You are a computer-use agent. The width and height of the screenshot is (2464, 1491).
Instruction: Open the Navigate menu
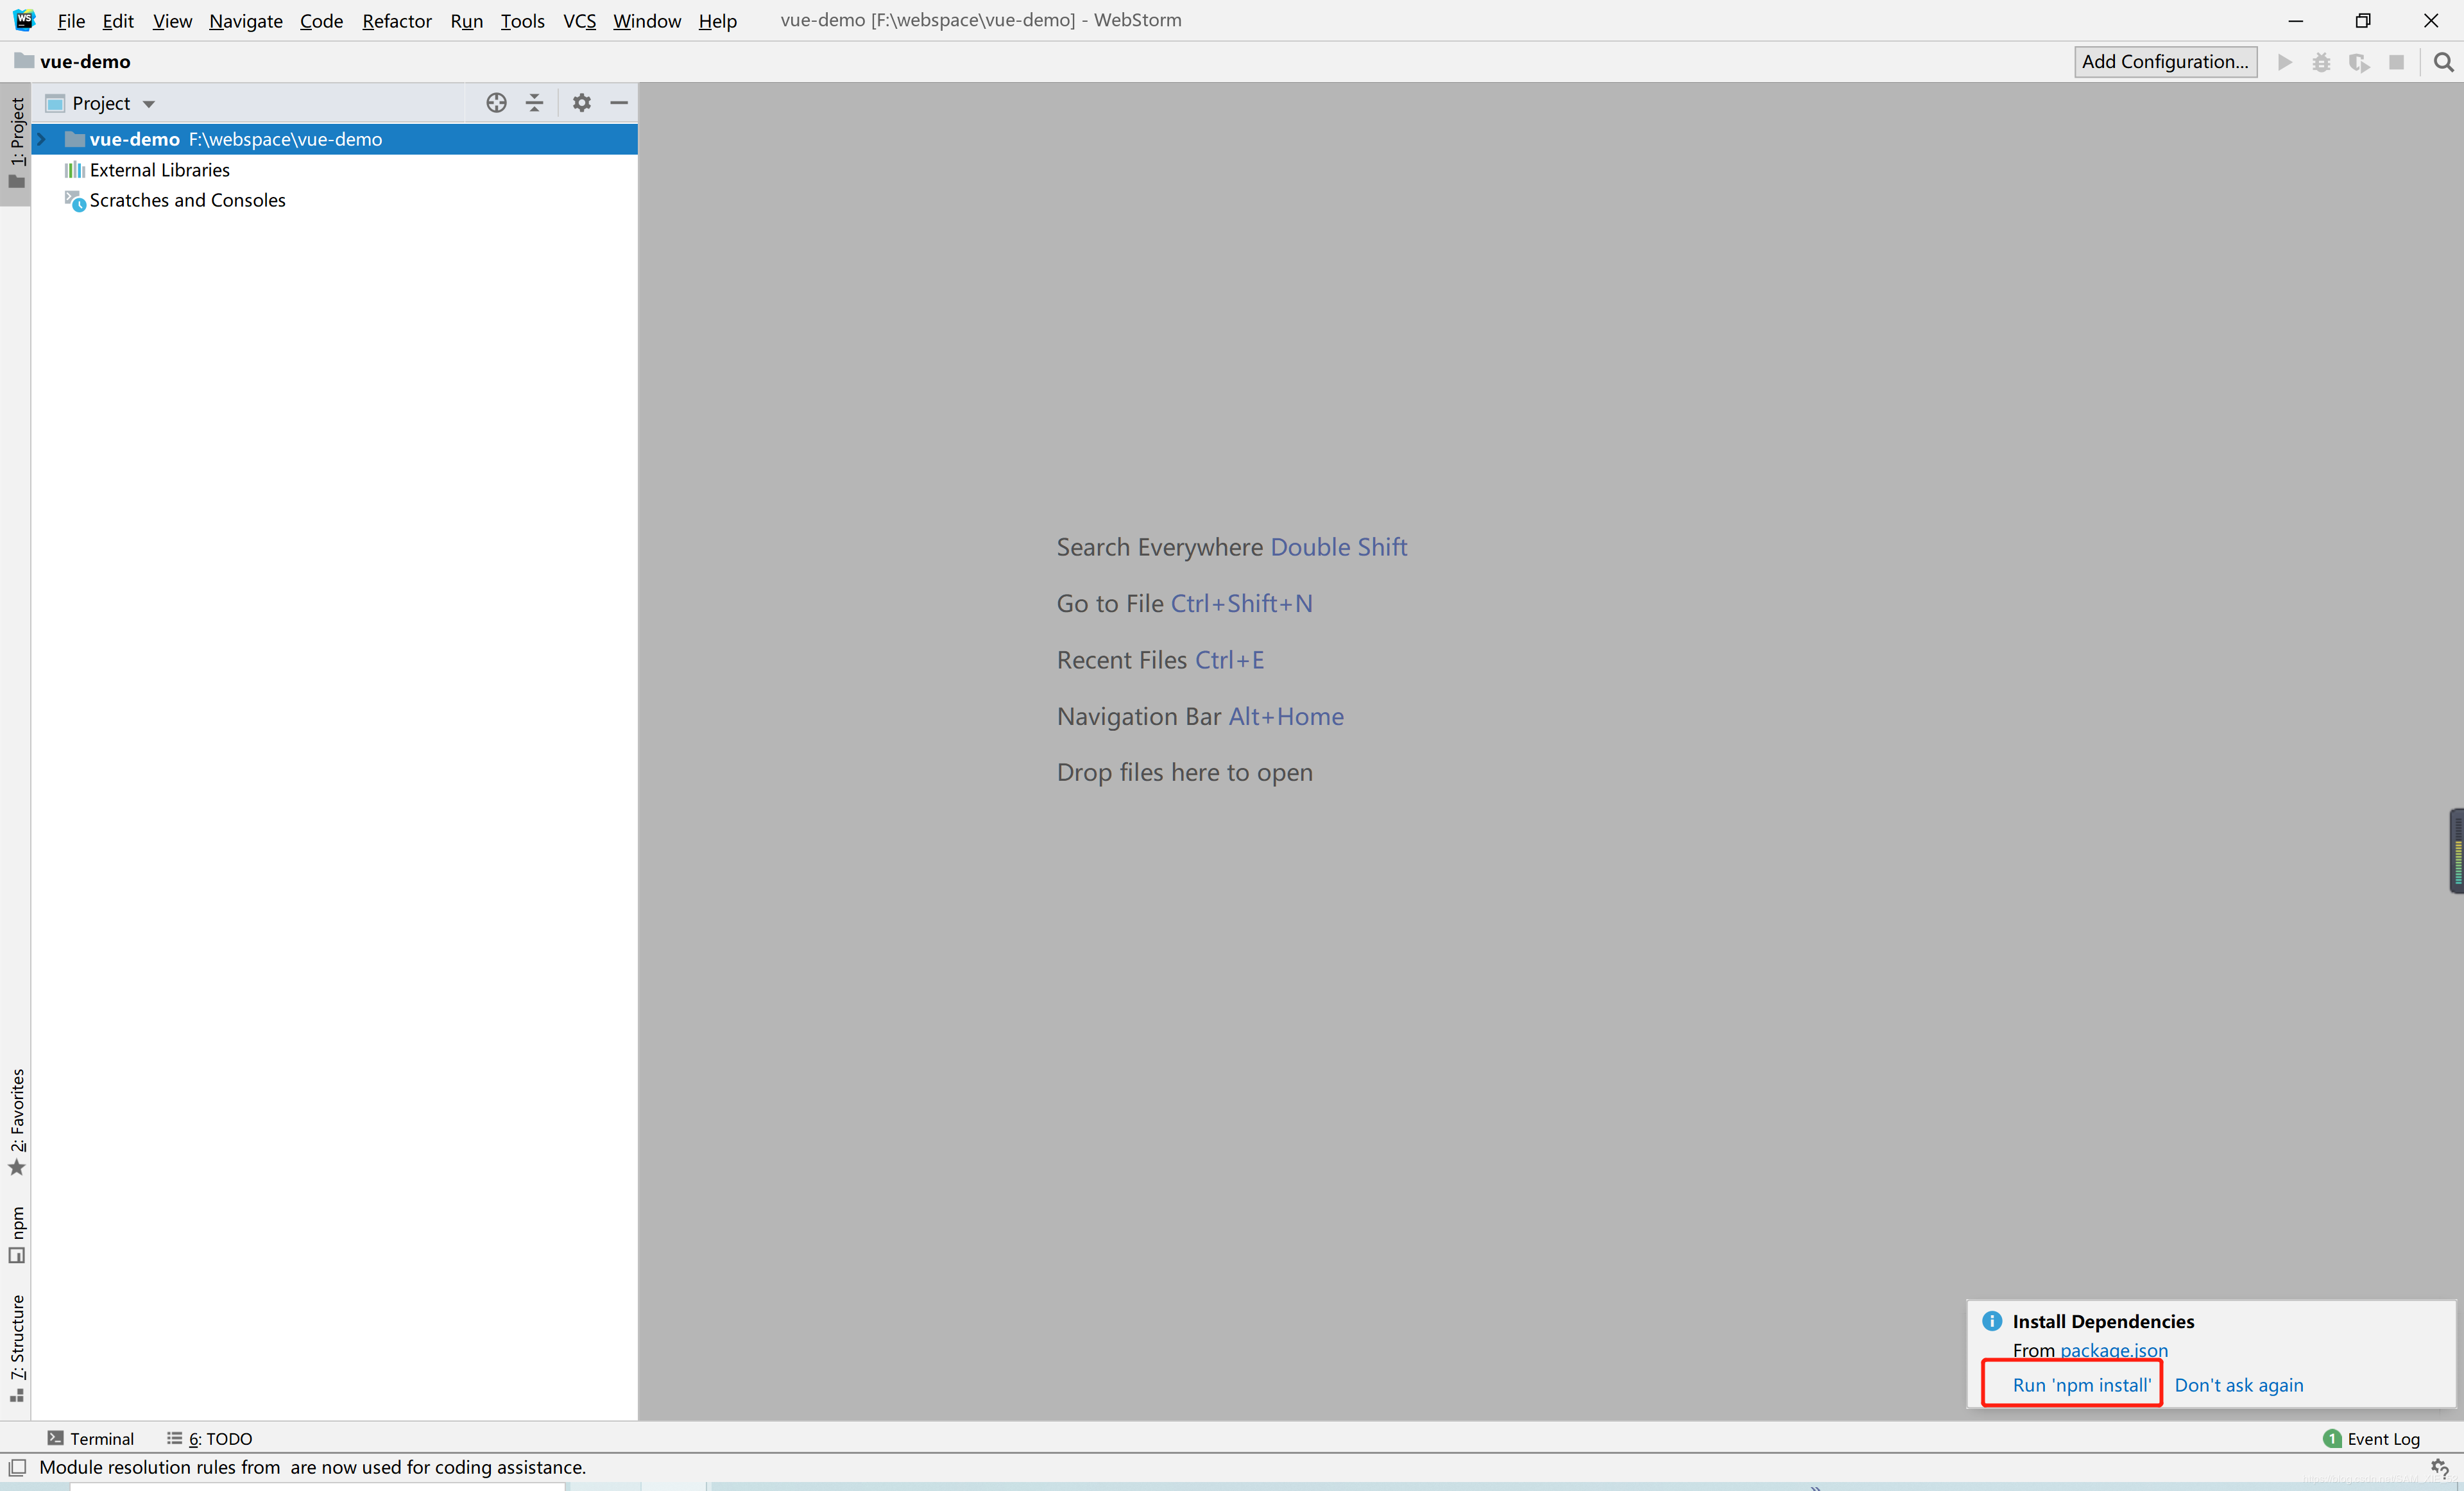click(x=246, y=20)
